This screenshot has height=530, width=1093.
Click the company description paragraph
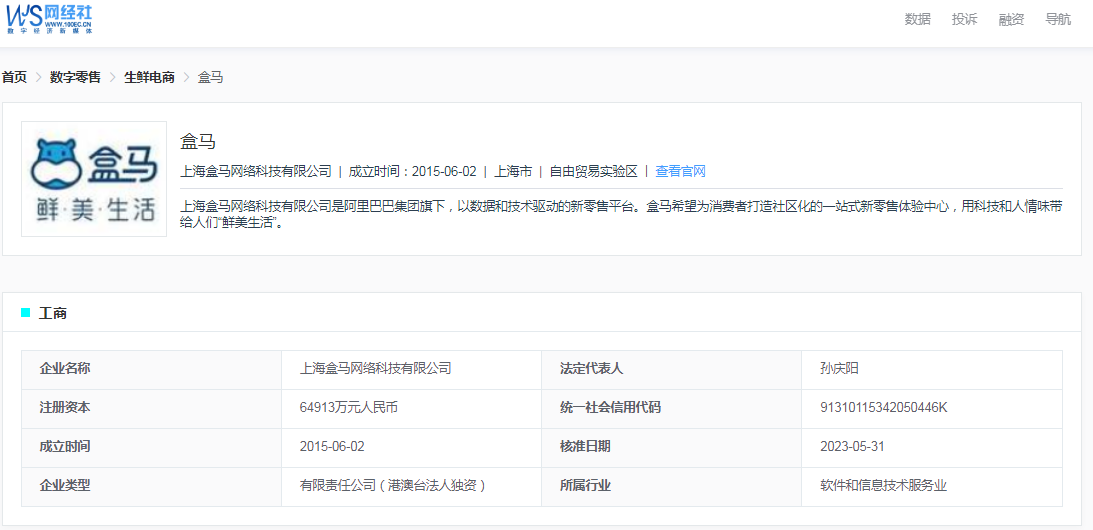click(621, 215)
